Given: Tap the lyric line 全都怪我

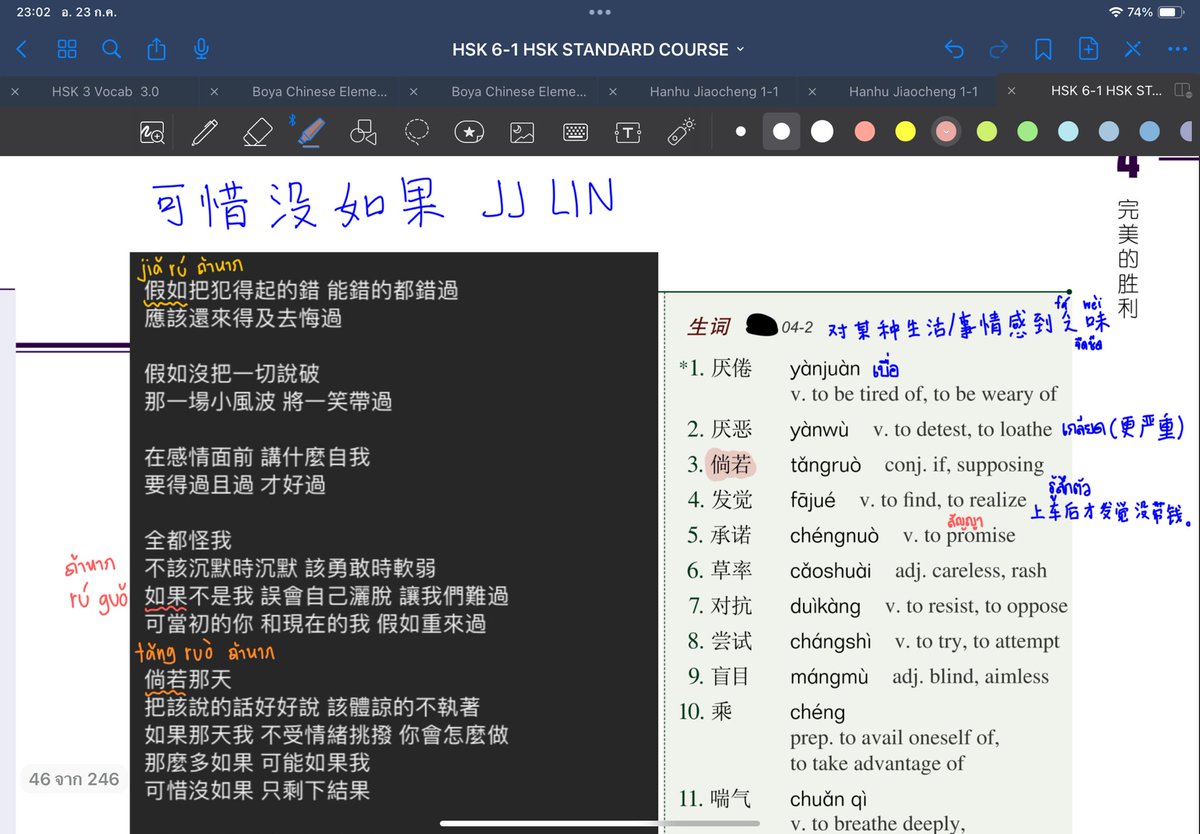Looking at the screenshot, I should click(x=188, y=541).
